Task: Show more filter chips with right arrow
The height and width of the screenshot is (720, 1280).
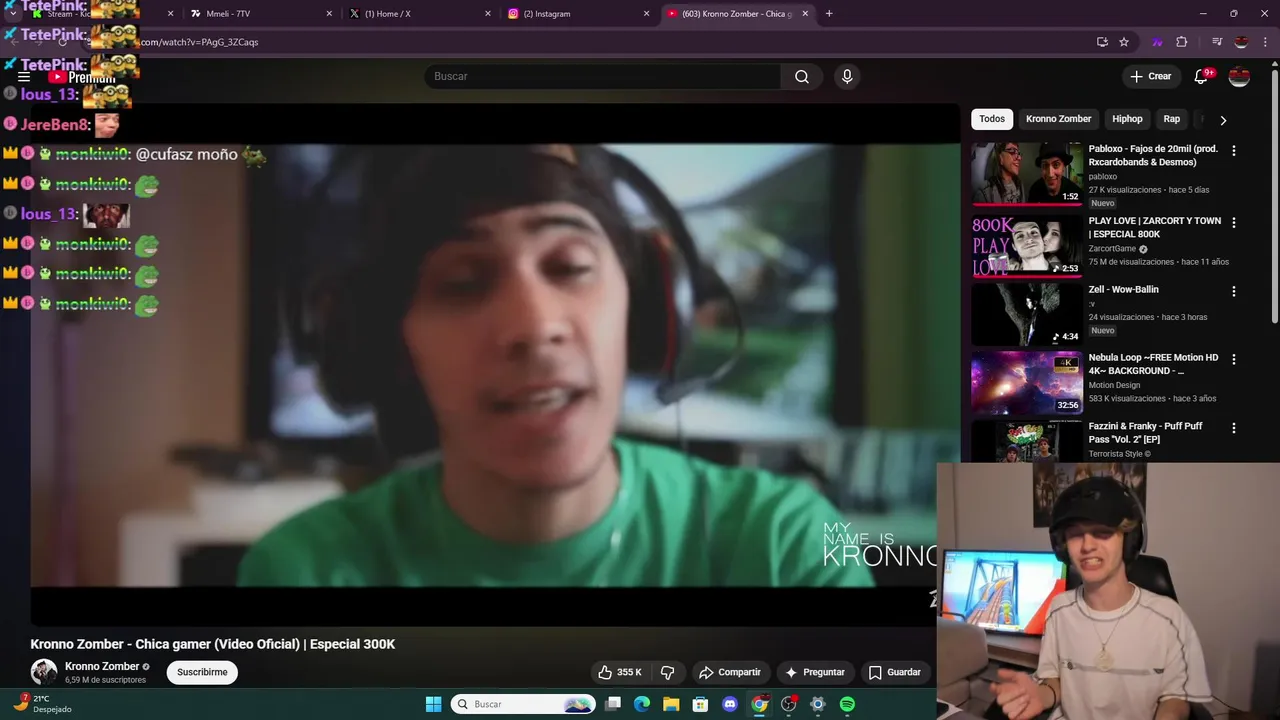Action: 1223,120
